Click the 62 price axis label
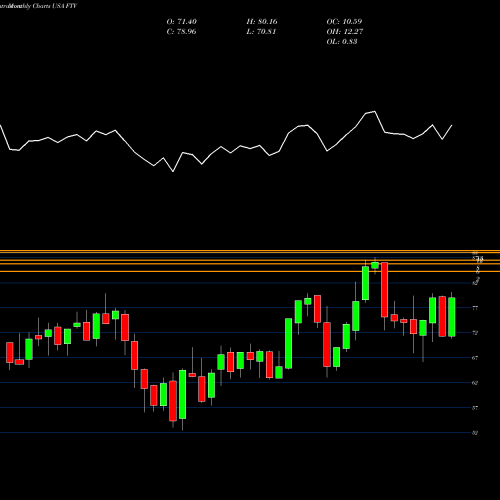The image size is (500, 500). tap(475, 383)
